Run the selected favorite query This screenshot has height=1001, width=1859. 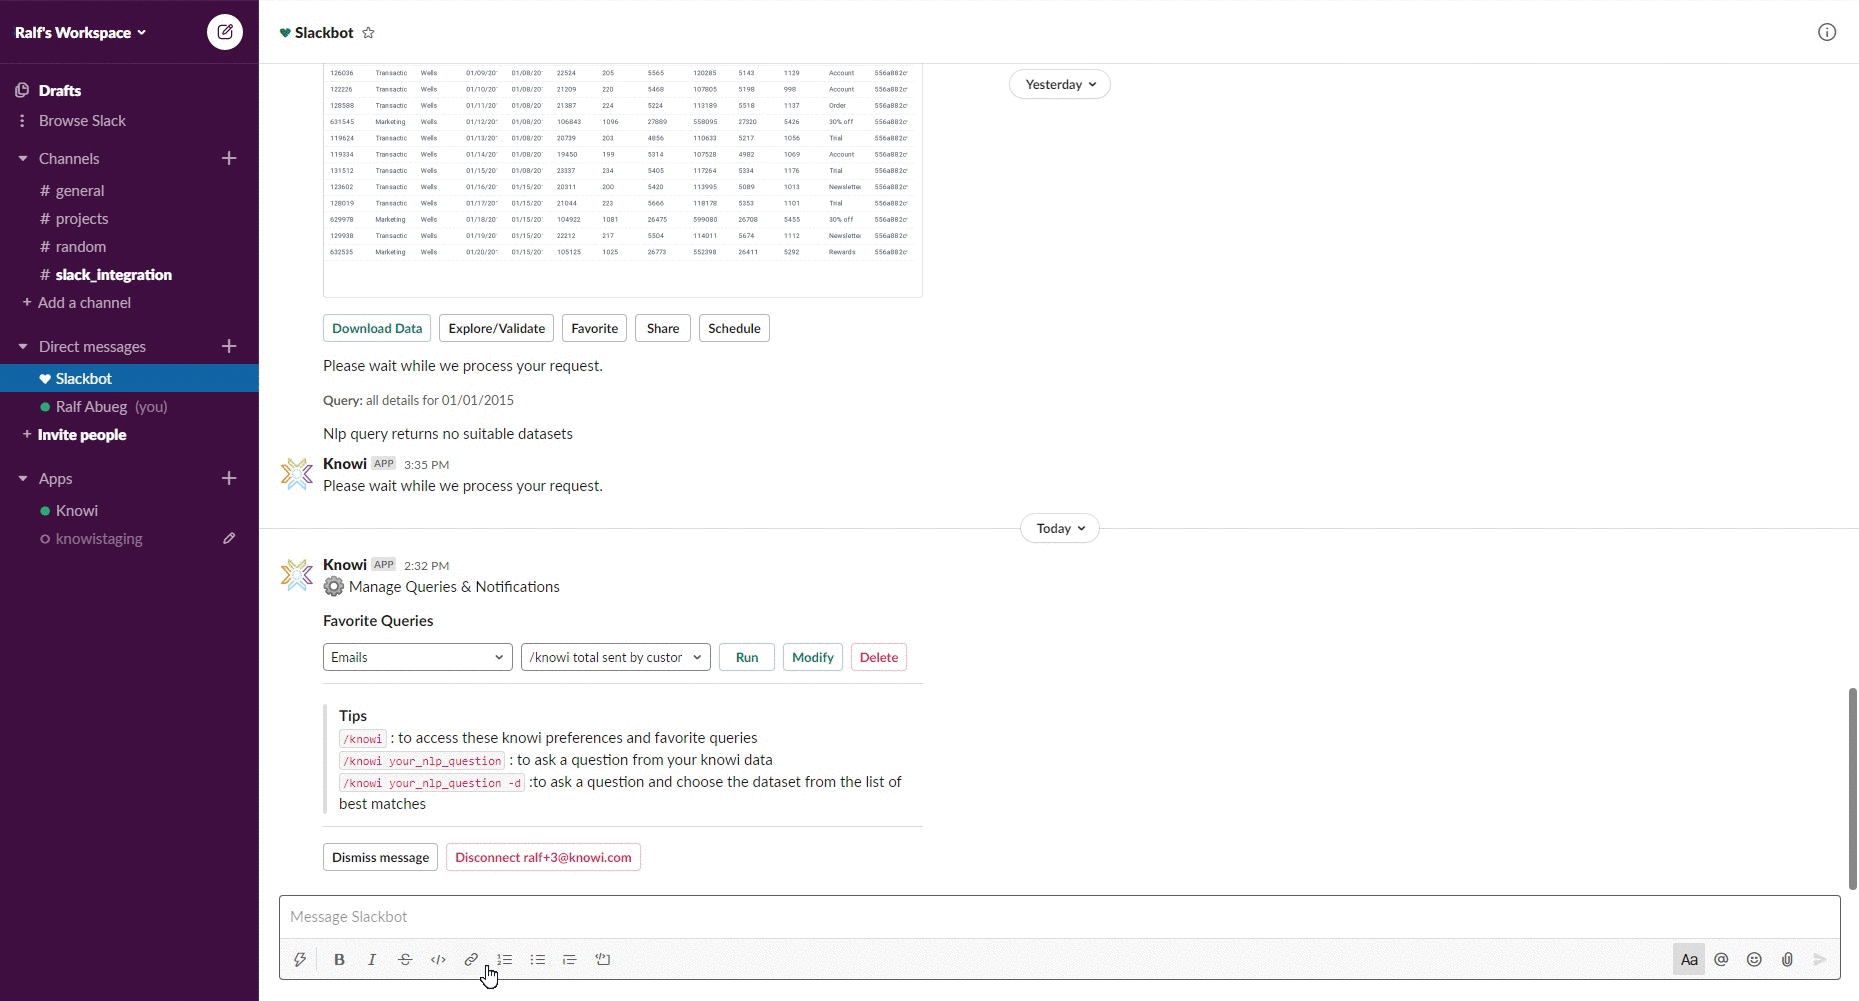(746, 657)
